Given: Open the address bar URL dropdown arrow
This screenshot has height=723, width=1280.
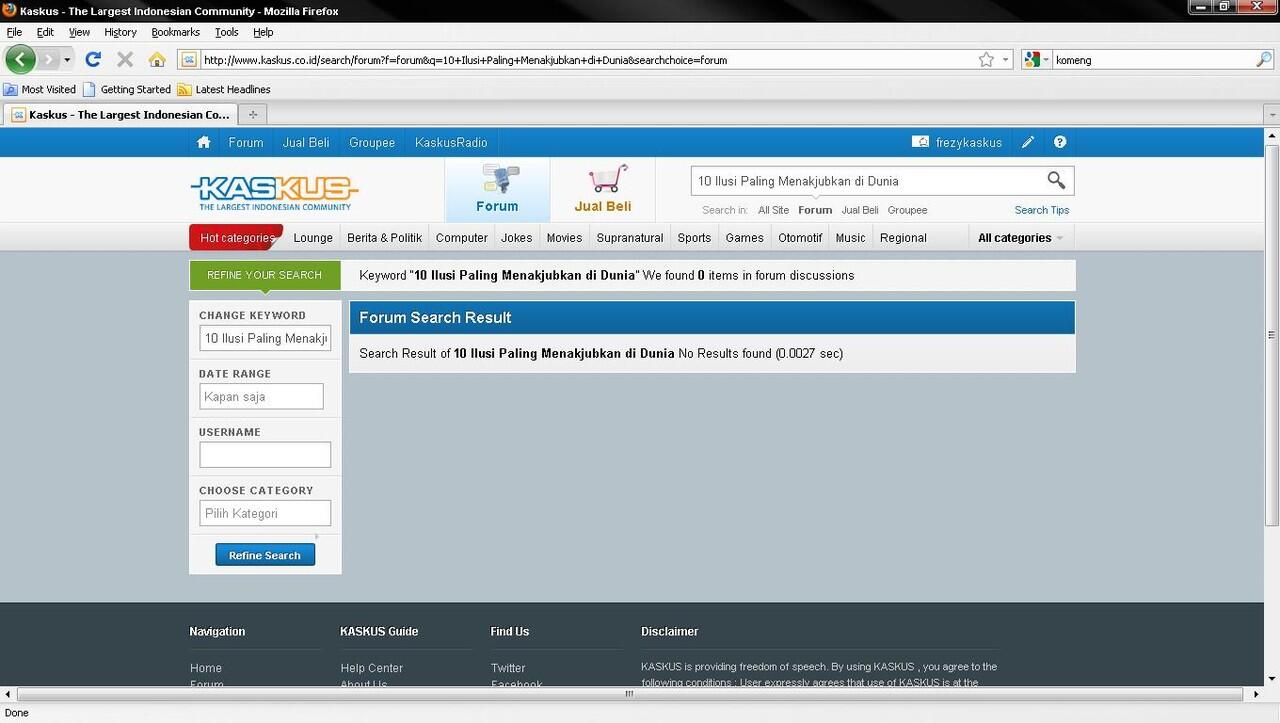Looking at the screenshot, I should click(1006, 60).
